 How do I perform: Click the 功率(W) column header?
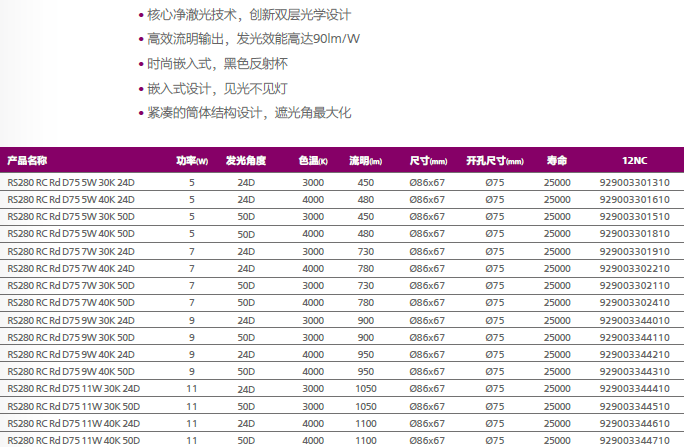point(192,160)
